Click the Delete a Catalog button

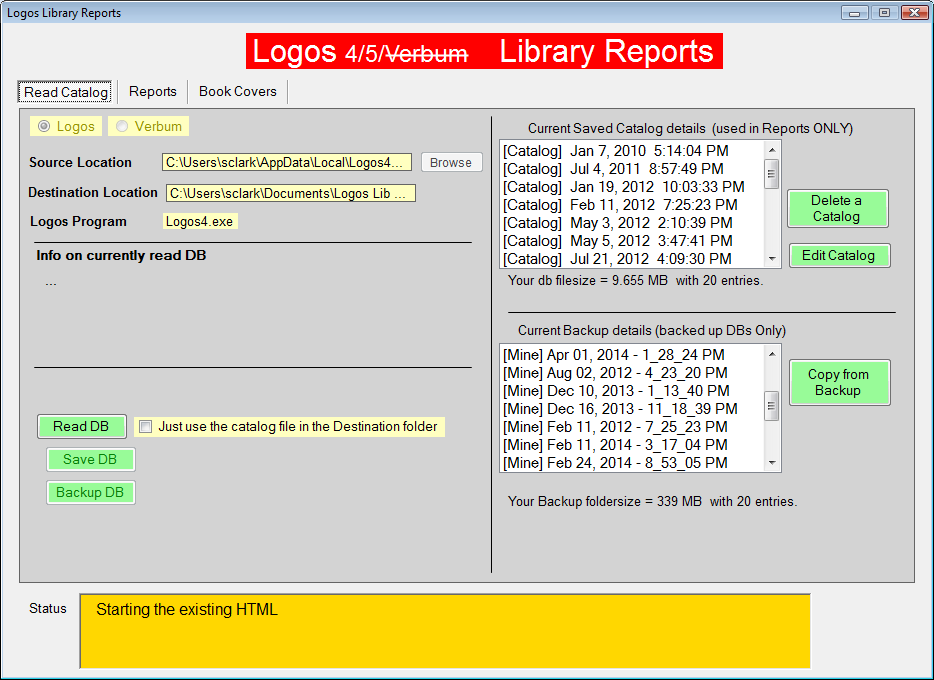[x=838, y=208]
